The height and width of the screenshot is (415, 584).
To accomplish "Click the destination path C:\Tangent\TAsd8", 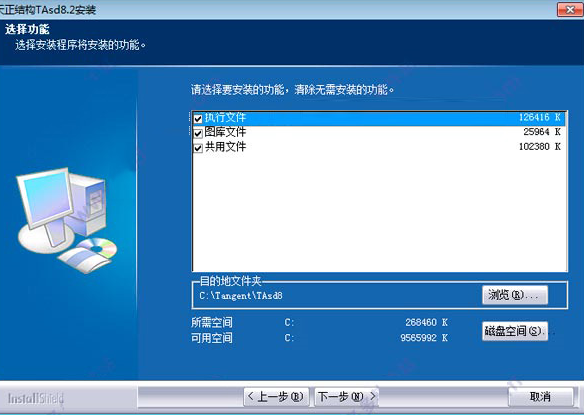I will coord(241,296).
